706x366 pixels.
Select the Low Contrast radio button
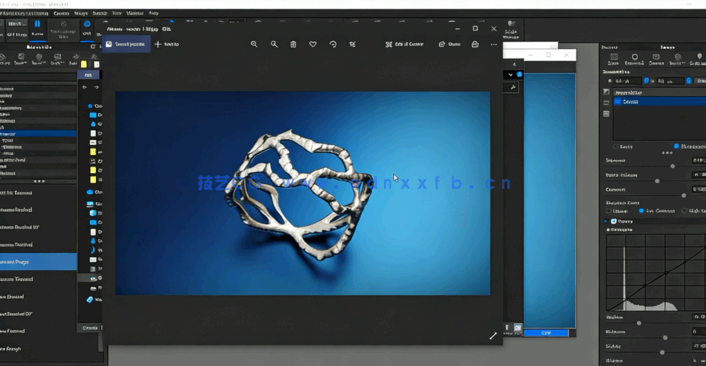pyautogui.click(x=641, y=211)
